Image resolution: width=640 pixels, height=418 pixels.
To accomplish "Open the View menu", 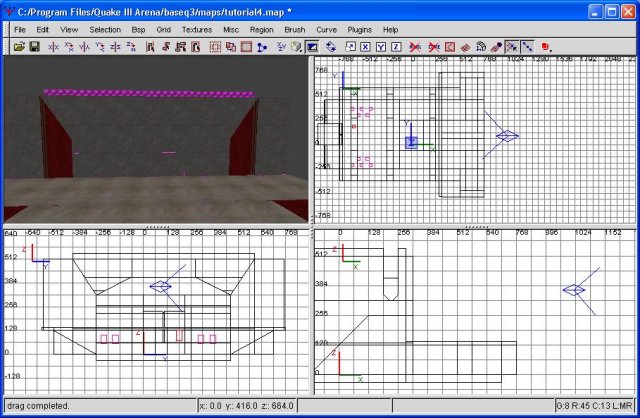I will click(69, 29).
